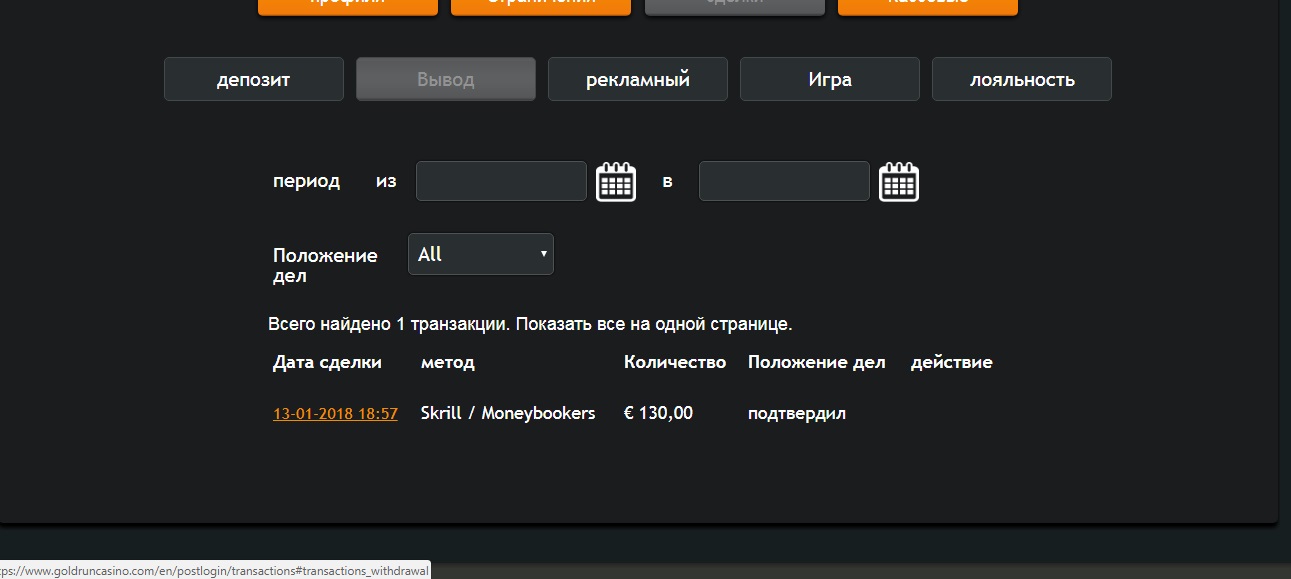Click the Дата сделки column header

click(x=326, y=362)
